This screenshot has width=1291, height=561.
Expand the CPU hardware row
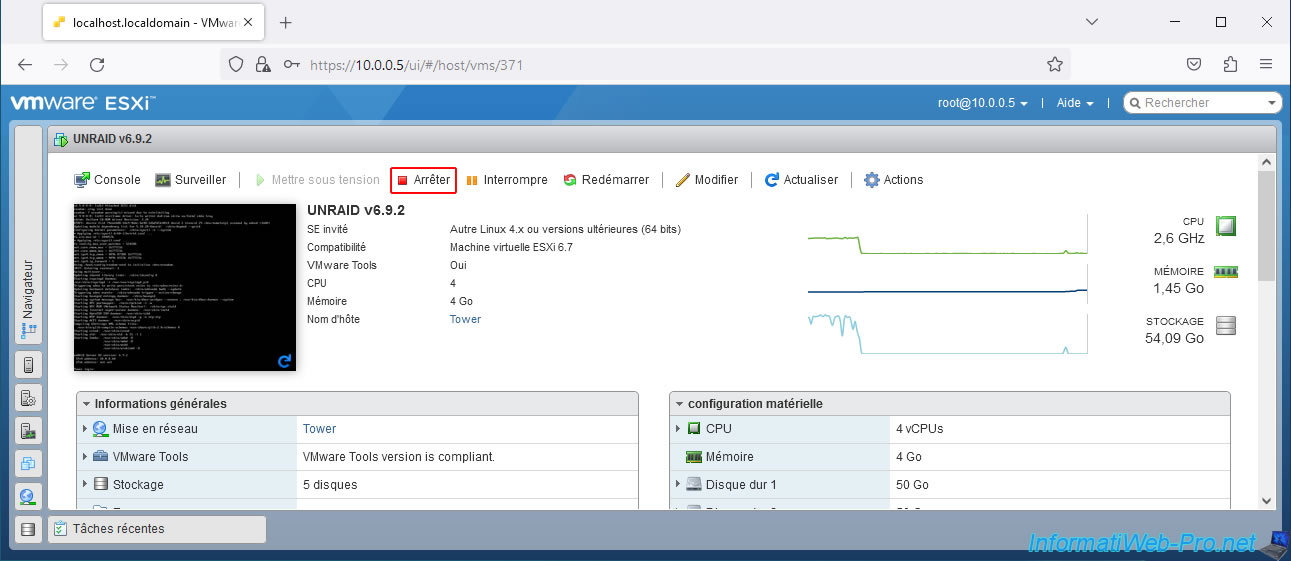(x=678, y=429)
